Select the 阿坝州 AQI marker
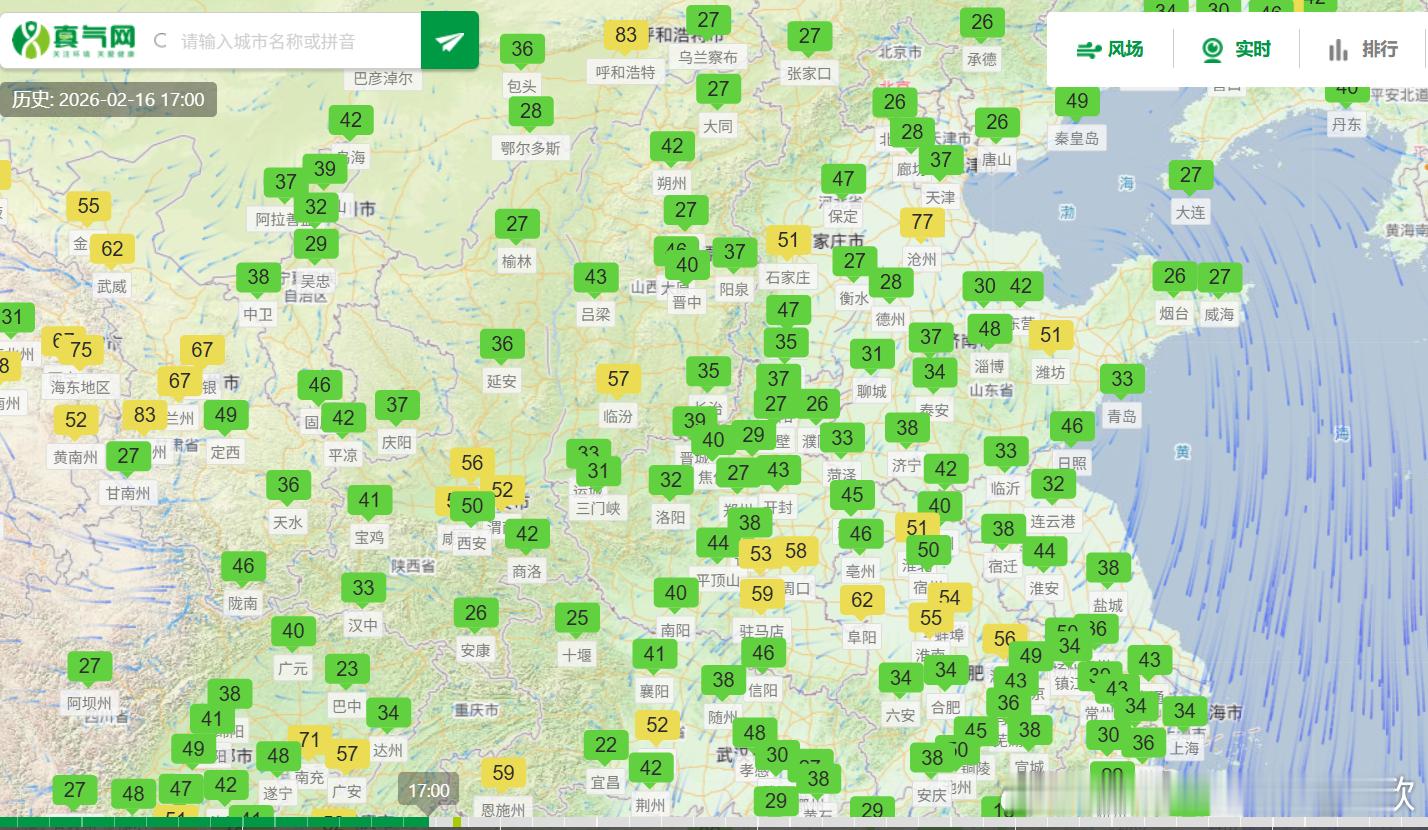 (x=89, y=669)
